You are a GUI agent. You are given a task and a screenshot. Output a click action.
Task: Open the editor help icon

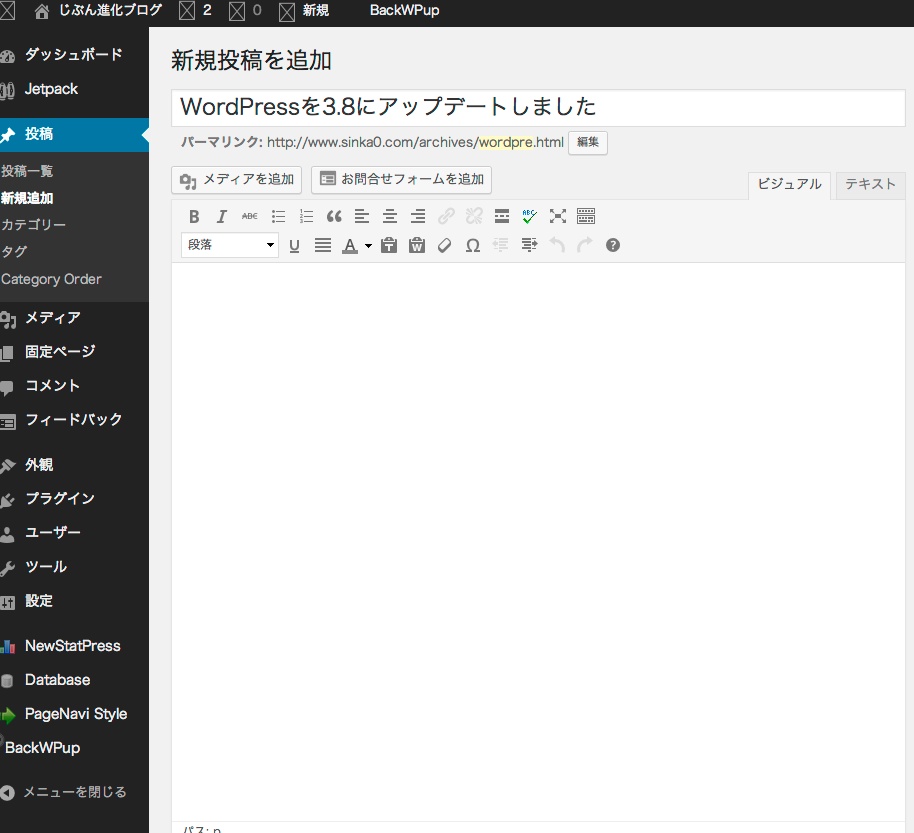coord(613,245)
